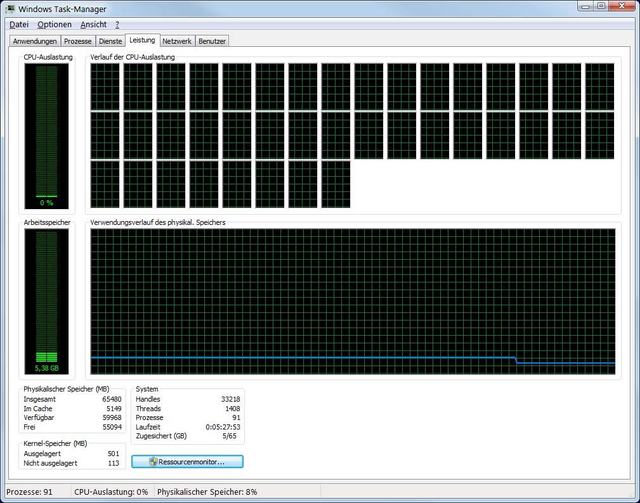Viewport: 640px width, 503px height.
Task: Select the first CPU history graph in top row
Action: pos(105,86)
